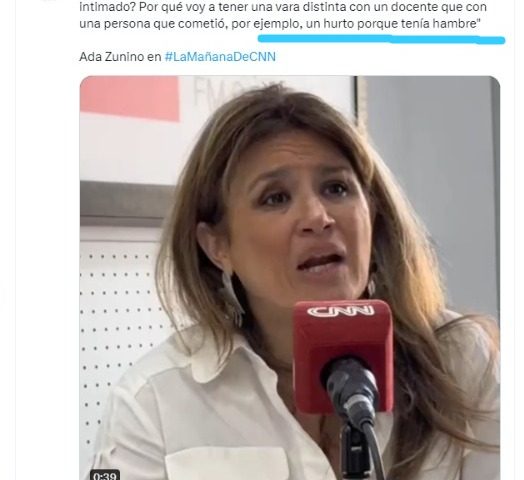Click the word 'hurto' in the tweet
The image size is (524, 480).
tap(339, 24)
